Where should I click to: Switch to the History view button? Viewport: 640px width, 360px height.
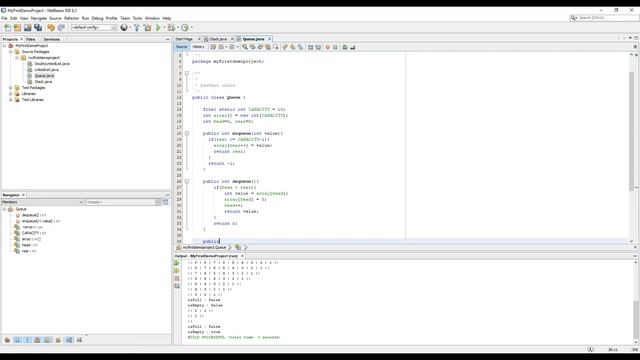tap(198, 47)
